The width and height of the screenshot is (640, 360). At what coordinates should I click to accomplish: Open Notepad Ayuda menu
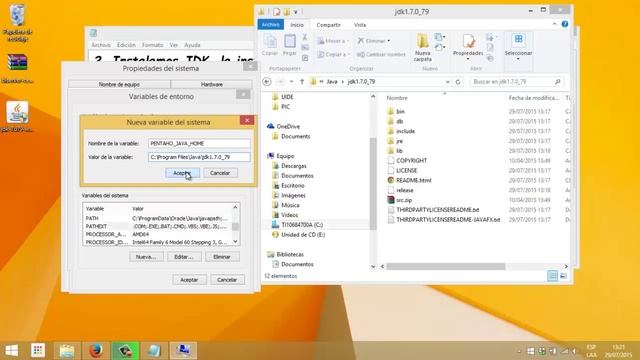tap(192, 45)
